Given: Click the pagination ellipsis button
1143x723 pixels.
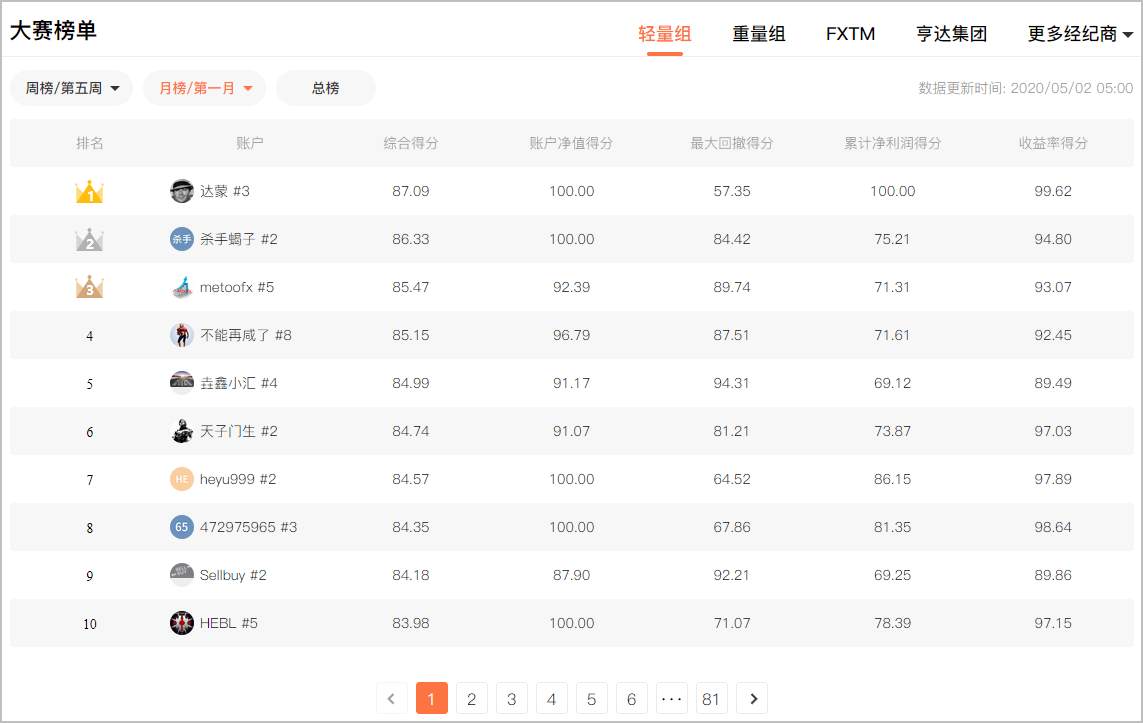Looking at the screenshot, I should coord(671,699).
